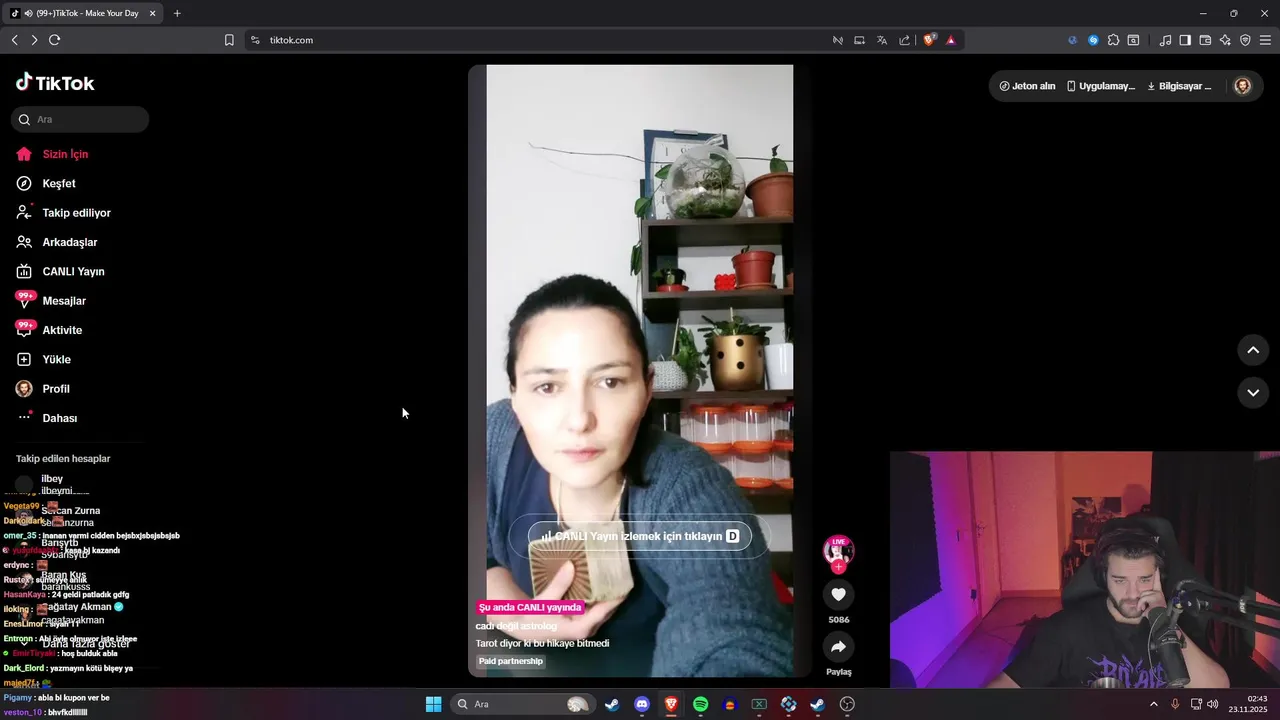Open the browser hamburger menu
This screenshot has width=1280, height=720.
tap(1265, 40)
